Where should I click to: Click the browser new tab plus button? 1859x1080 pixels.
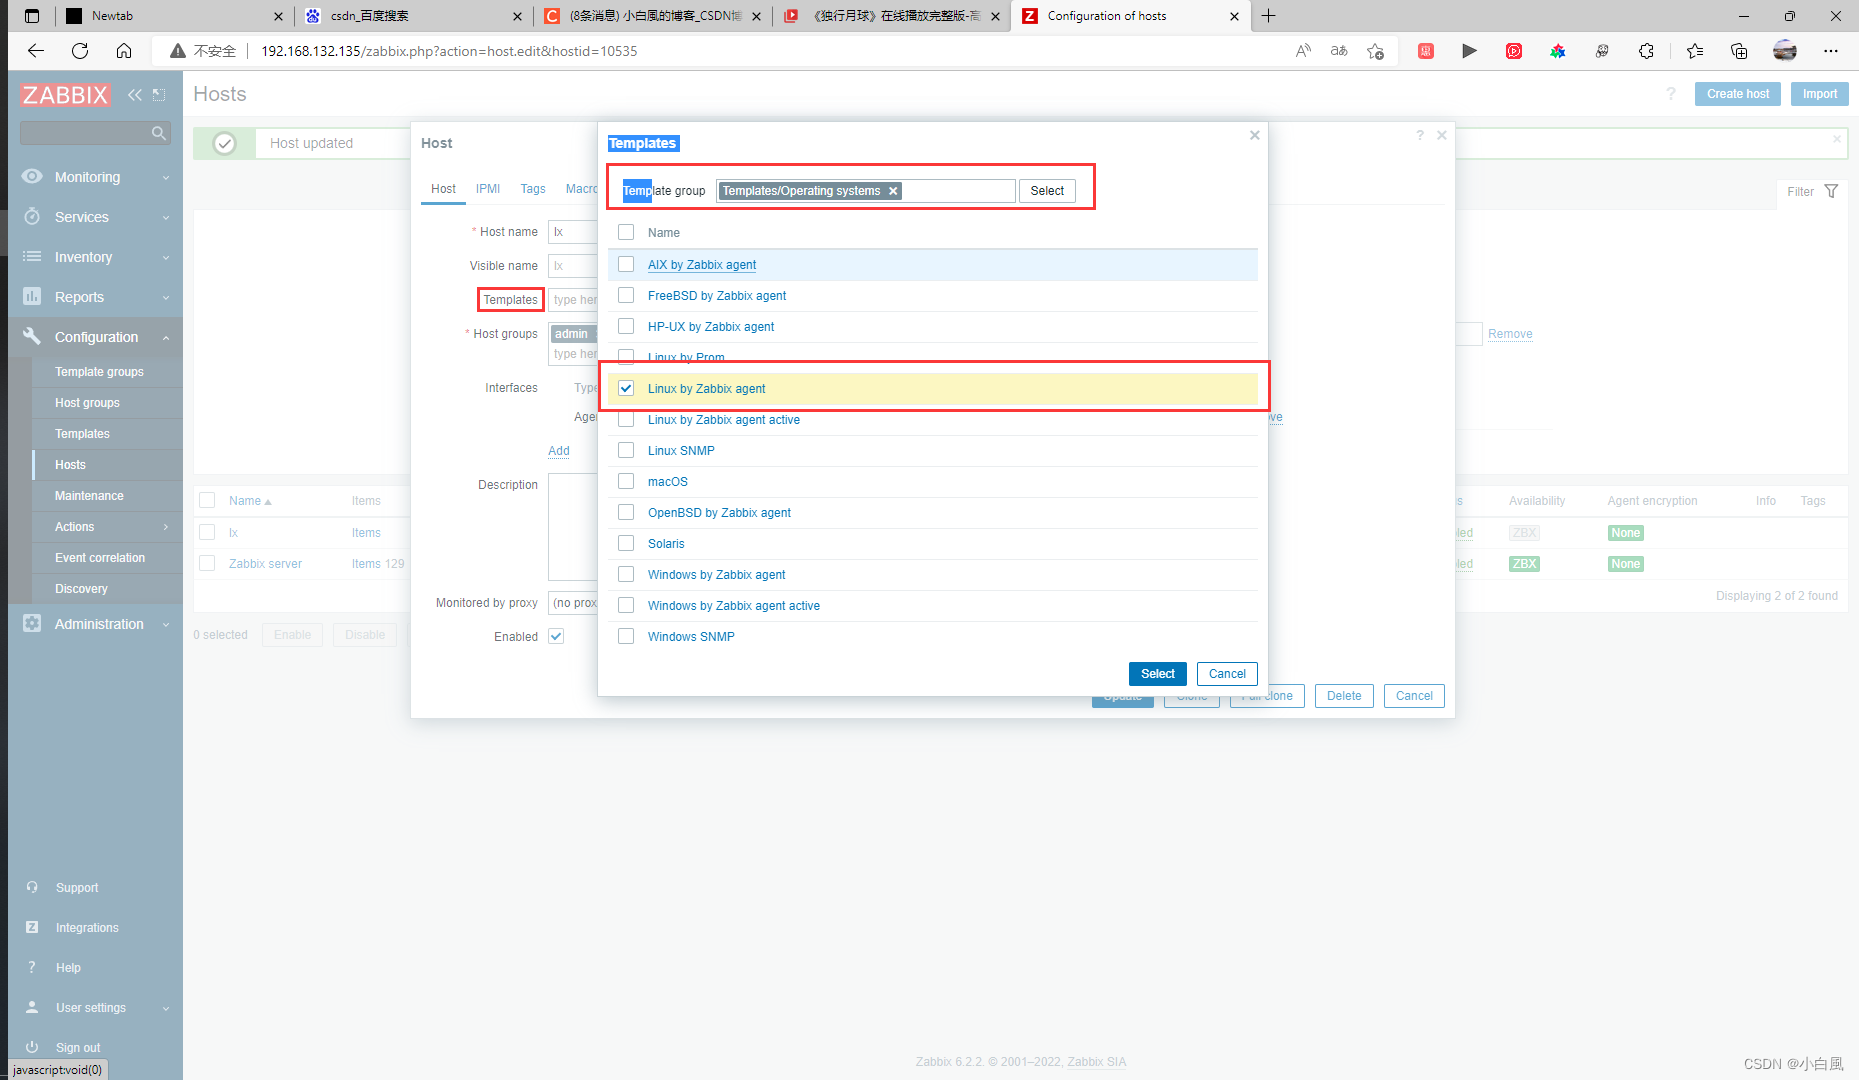coord(1268,16)
